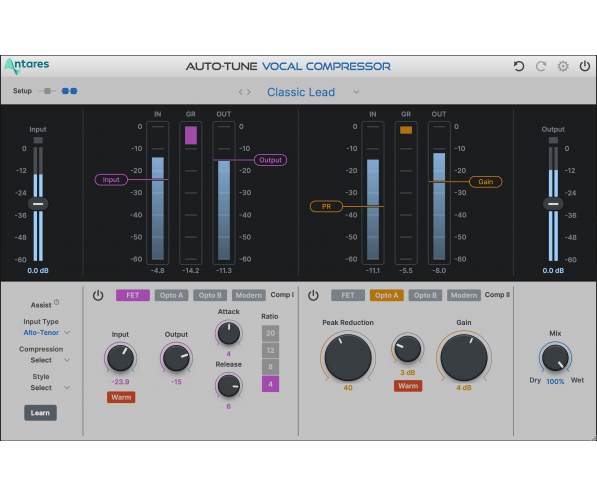Open Style Select dropdown
Screen dimensions: 597x497
(x=67, y=388)
